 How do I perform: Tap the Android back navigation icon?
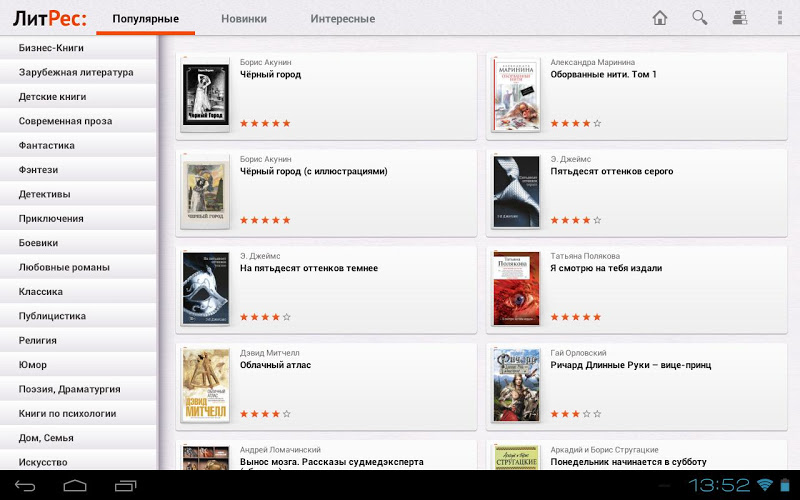click(x=24, y=485)
